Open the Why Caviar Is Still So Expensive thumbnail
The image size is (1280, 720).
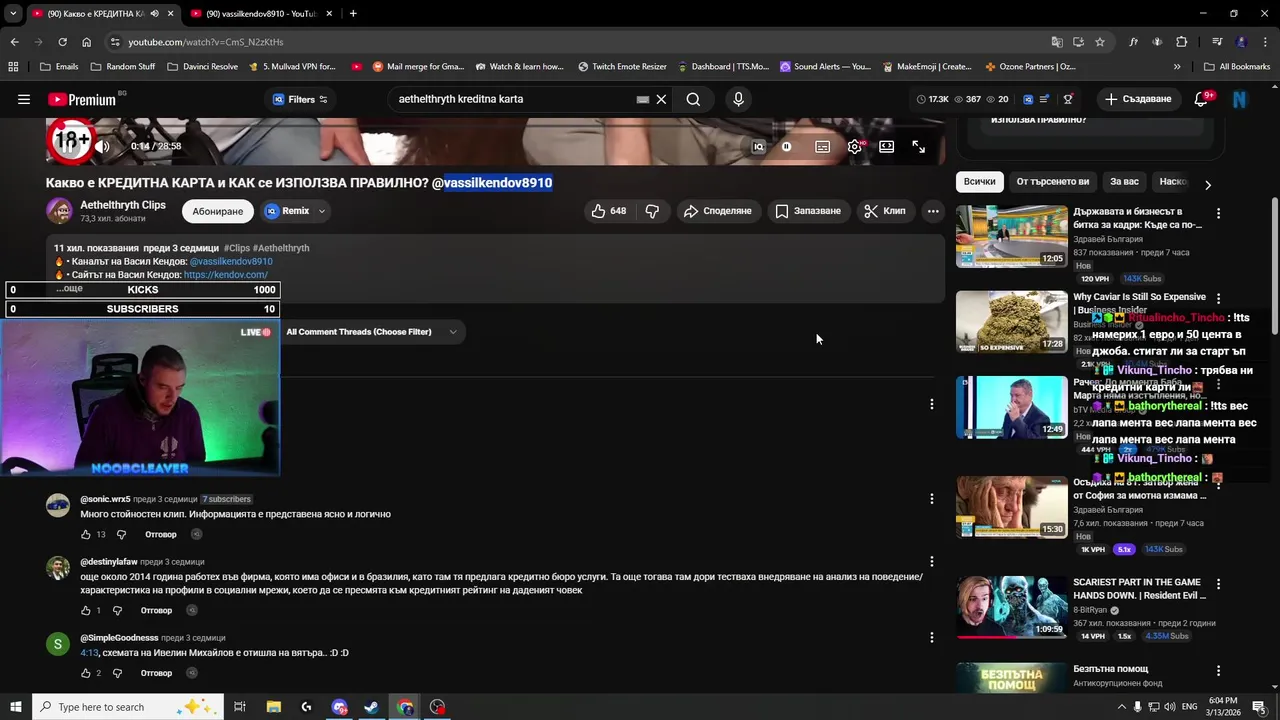[x=1011, y=321]
